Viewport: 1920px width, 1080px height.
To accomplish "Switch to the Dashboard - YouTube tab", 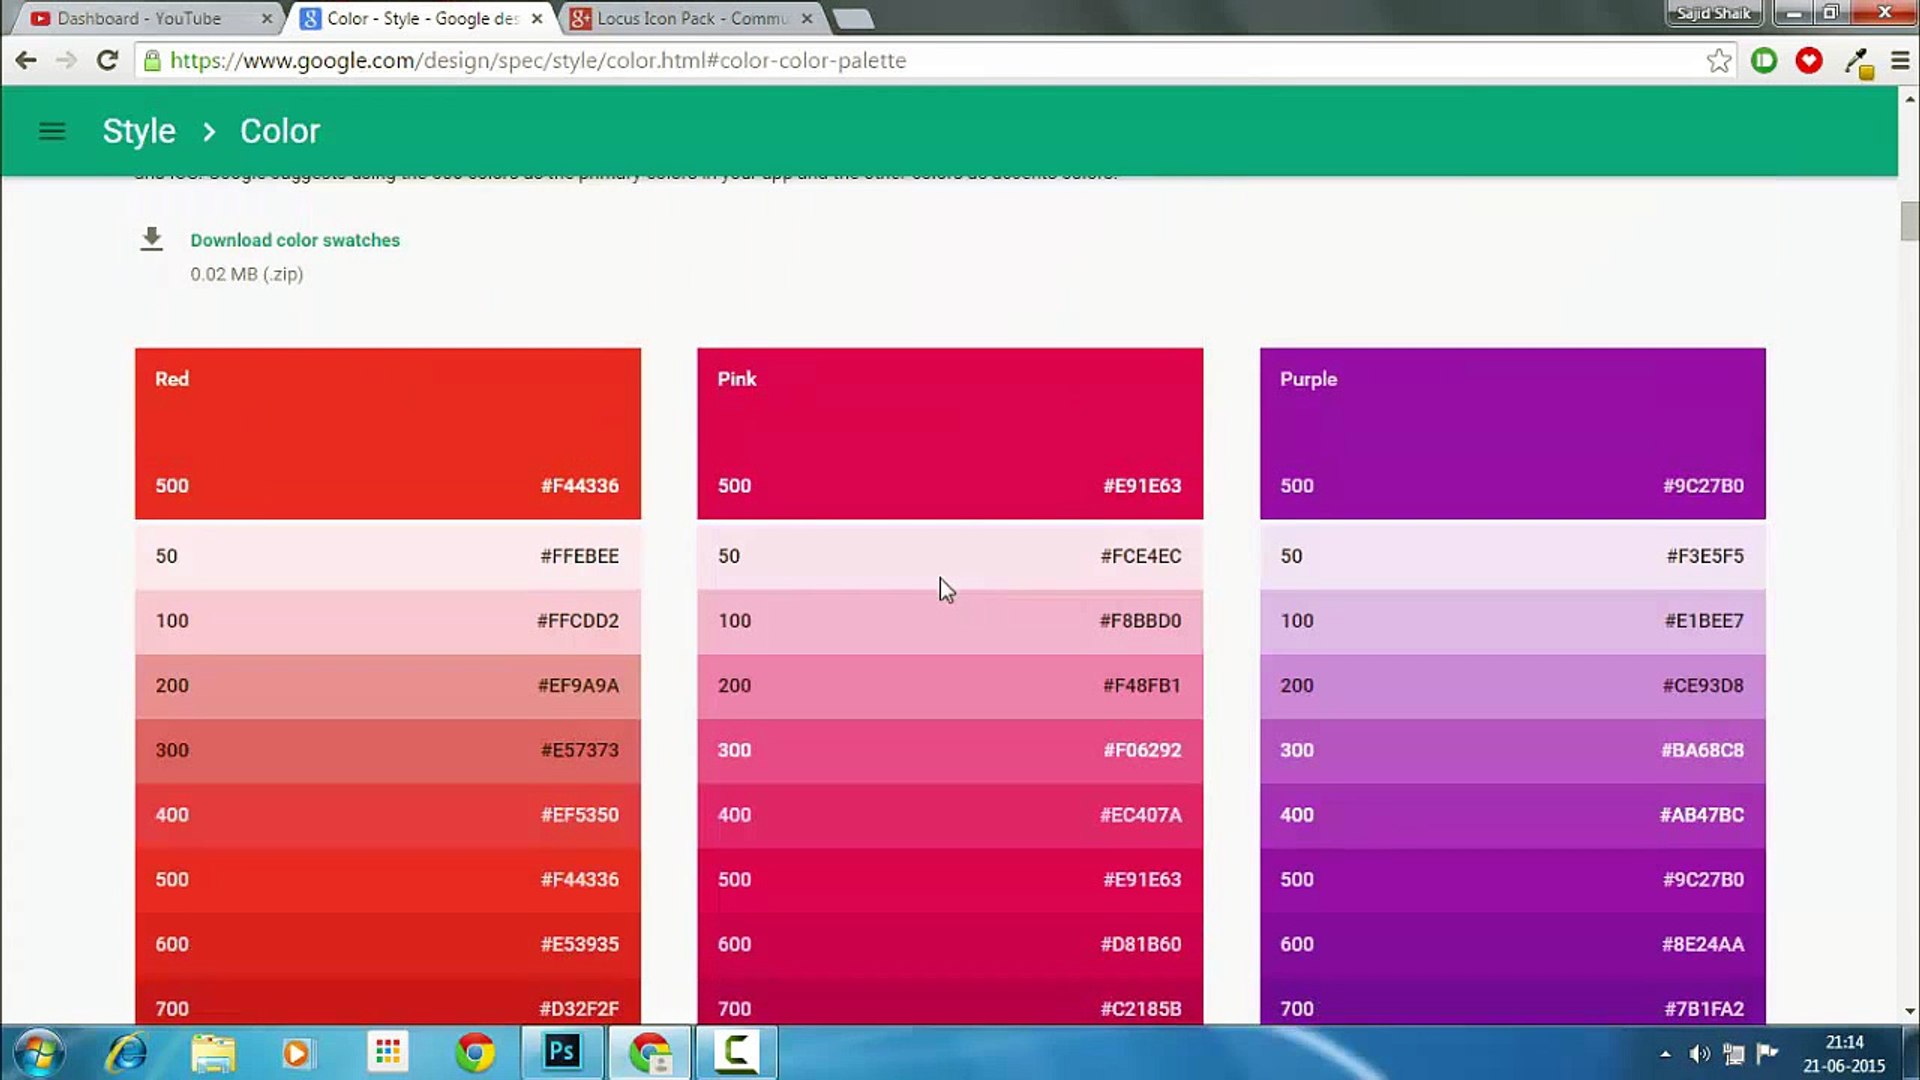I will click(140, 18).
